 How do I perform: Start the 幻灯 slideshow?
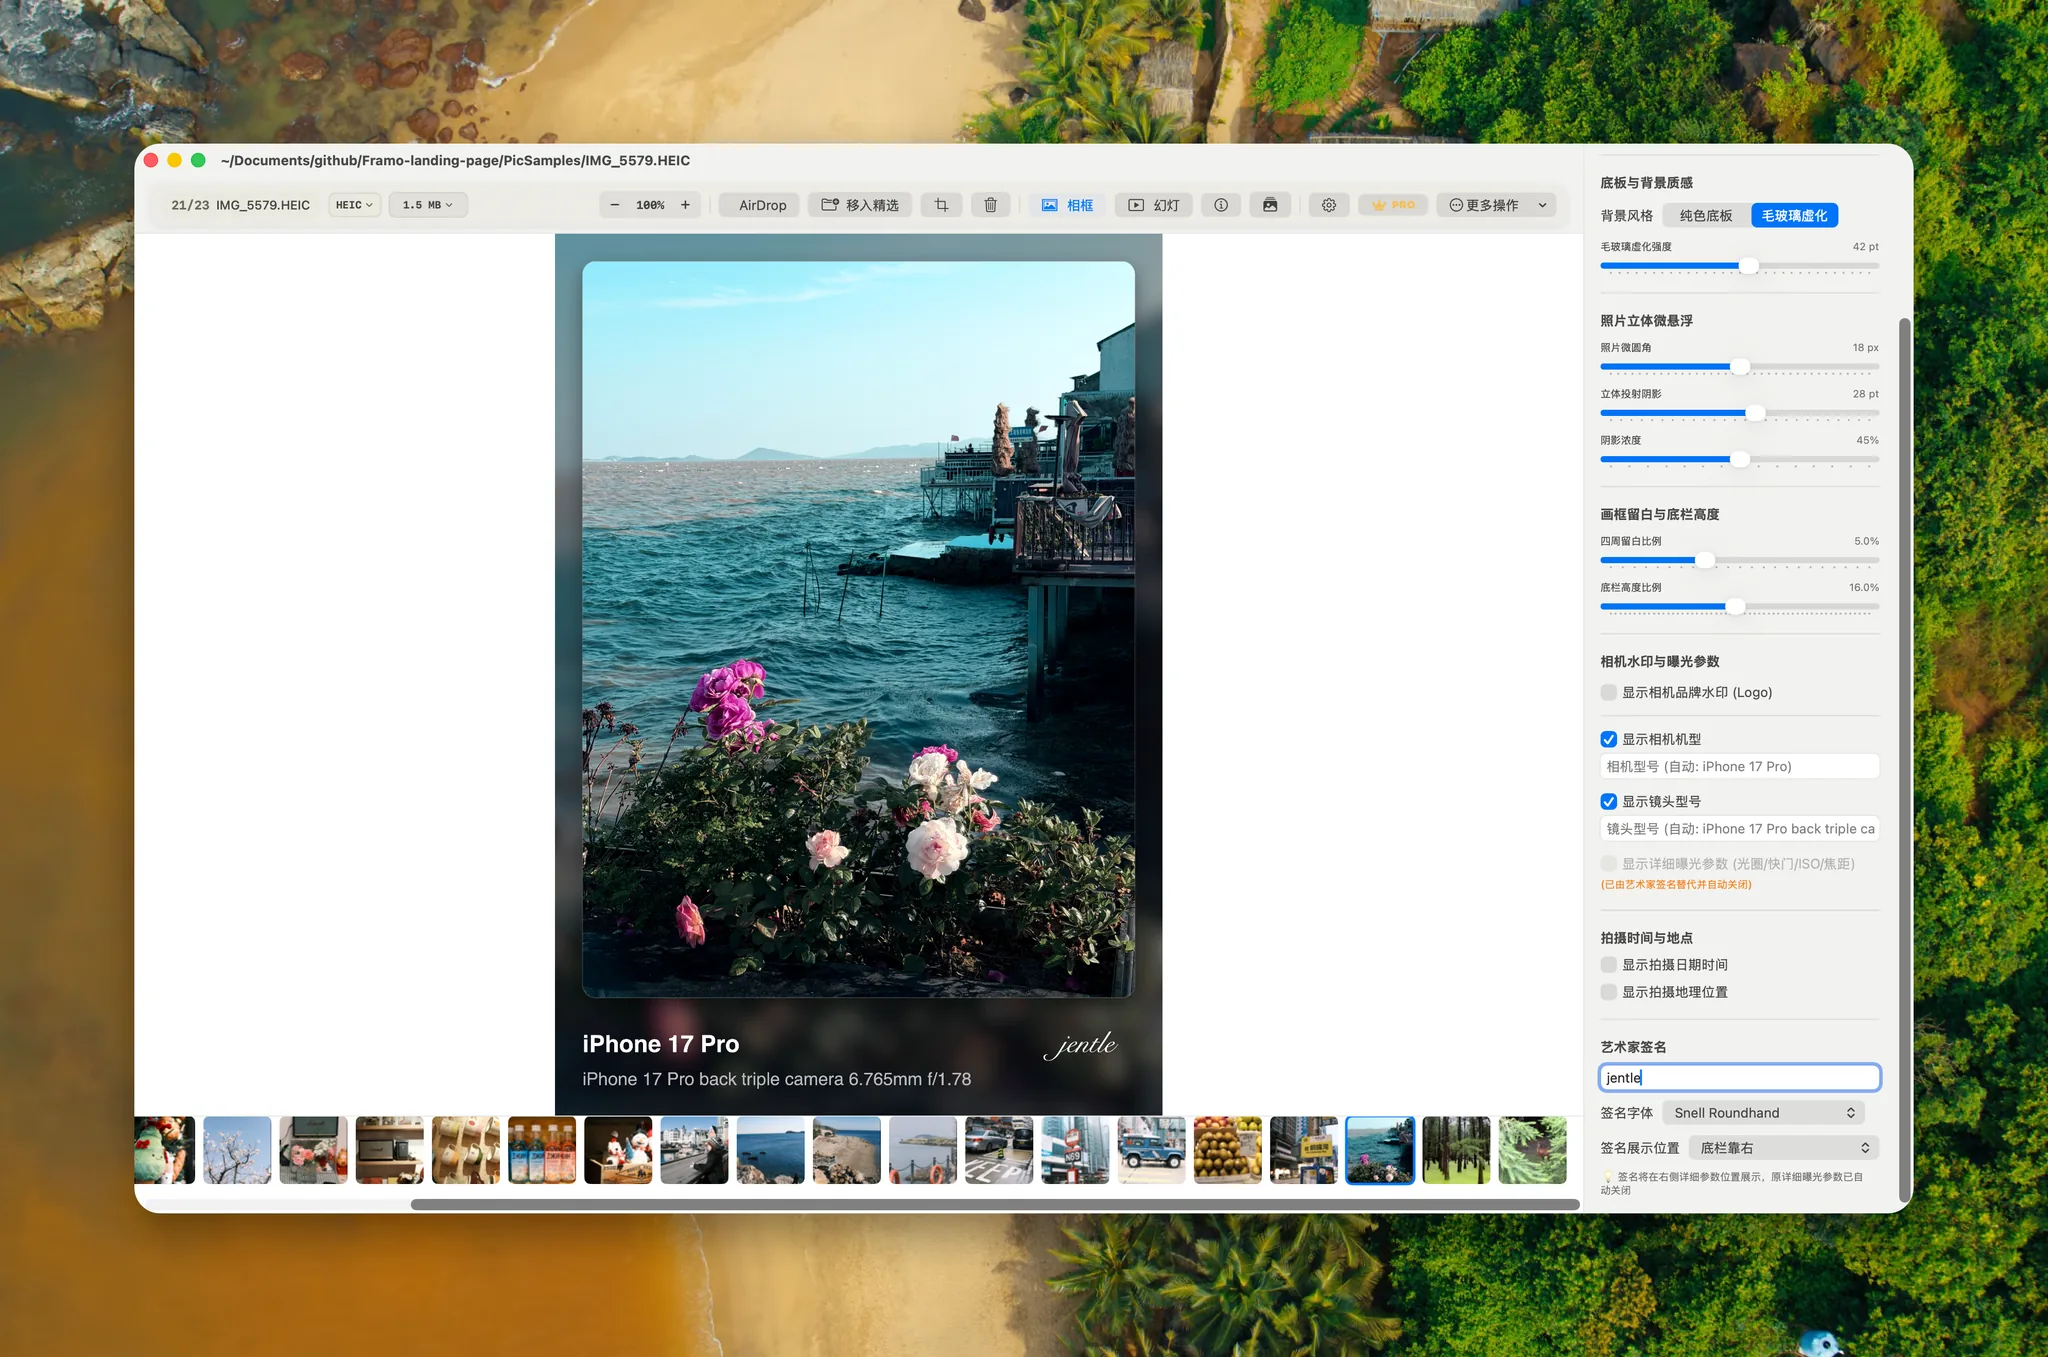(x=1154, y=205)
